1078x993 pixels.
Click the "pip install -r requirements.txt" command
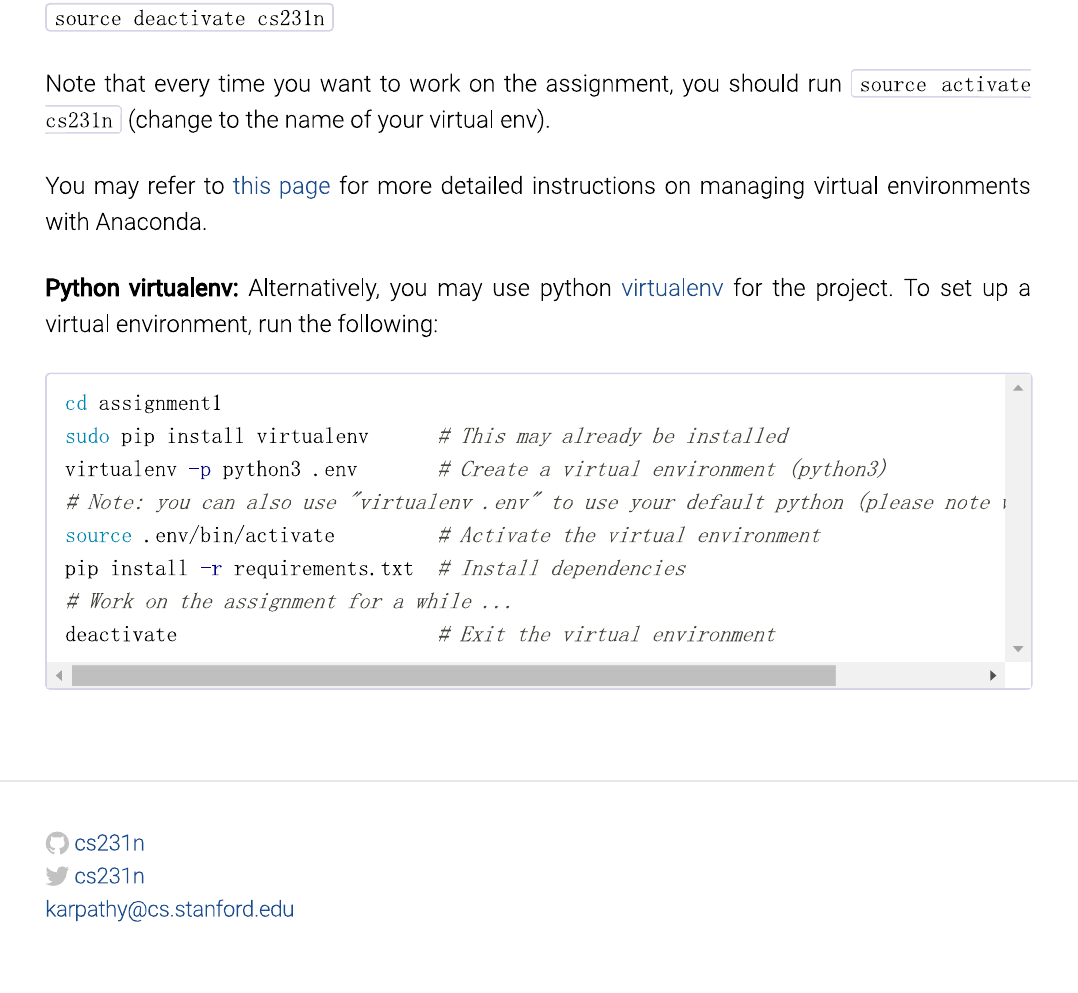pyautogui.click(x=239, y=569)
